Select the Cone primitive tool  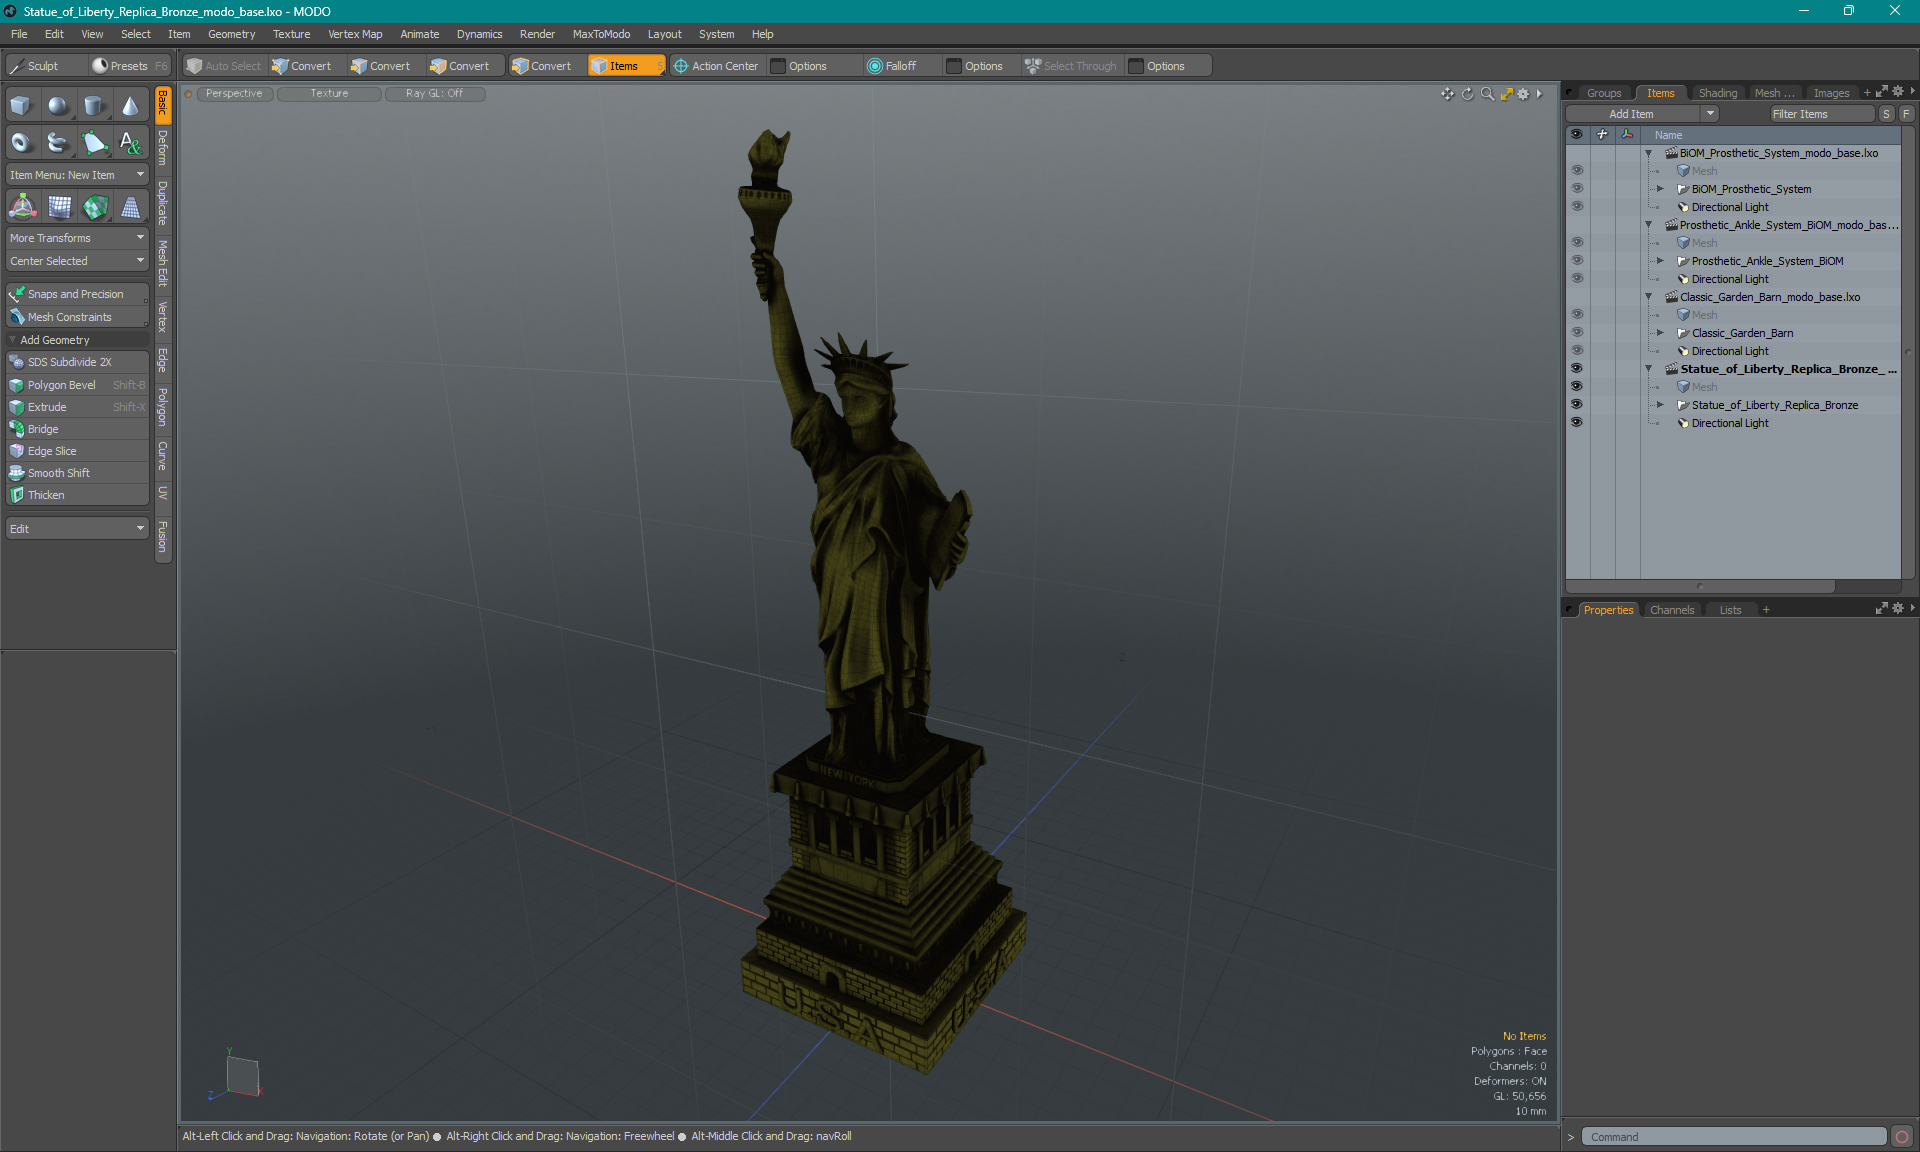131,106
